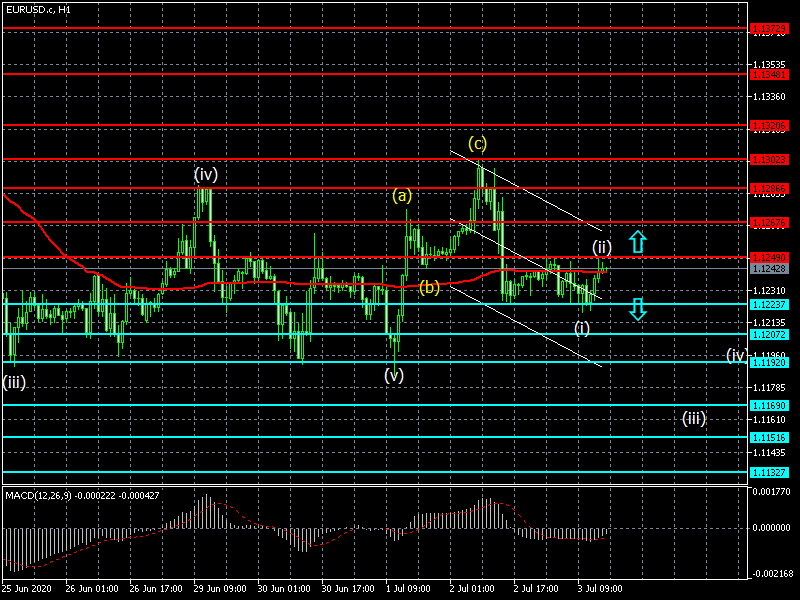Click the 1.11610 price scale value
Image resolution: width=800 pixels, height=600 pixels.
tap(769, 420)
